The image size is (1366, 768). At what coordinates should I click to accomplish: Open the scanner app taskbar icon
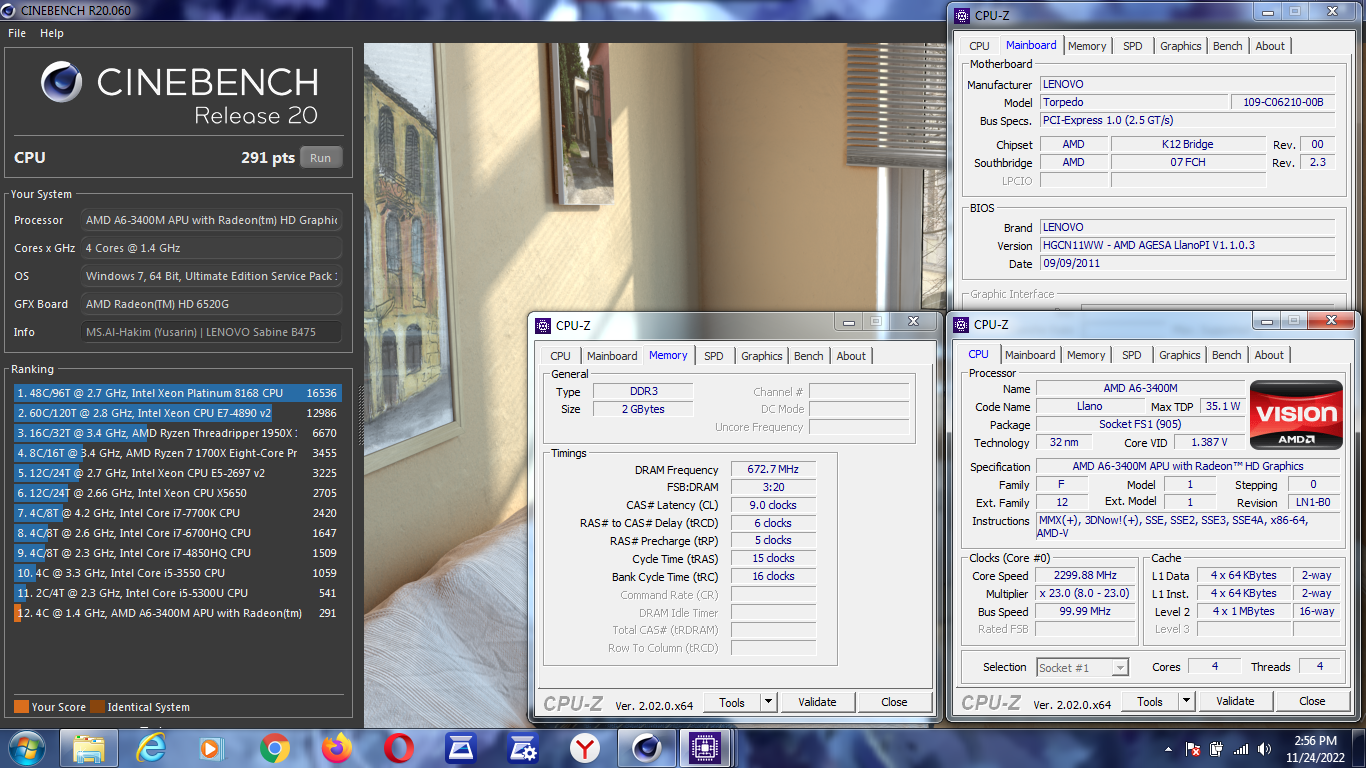click(x=460, y=747)
